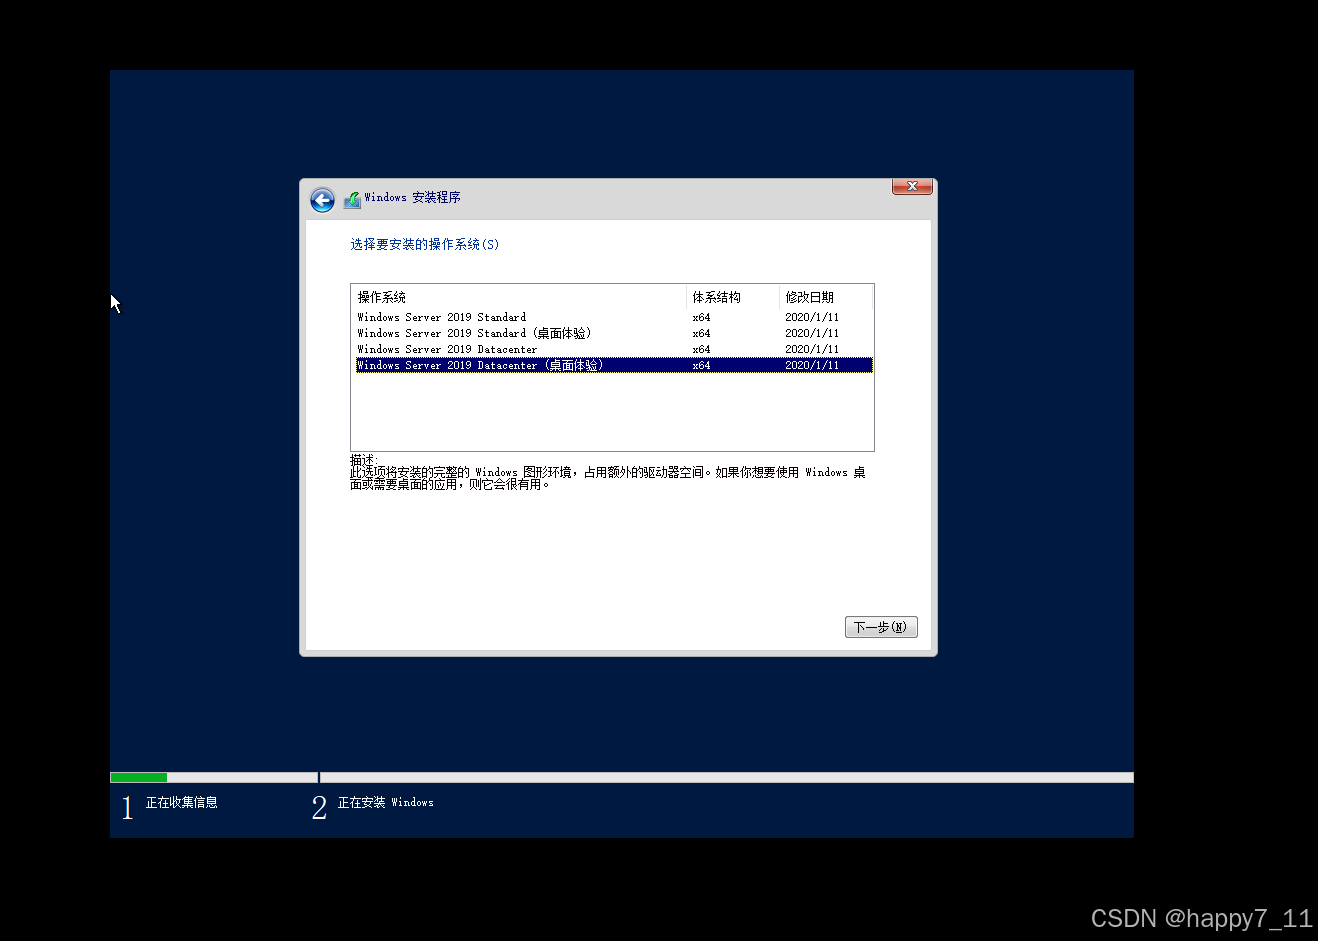This screenshot has width=1318, height=941.
Task: Select Windows Server 2019 Datacenter row
Action: click(613, 349)
